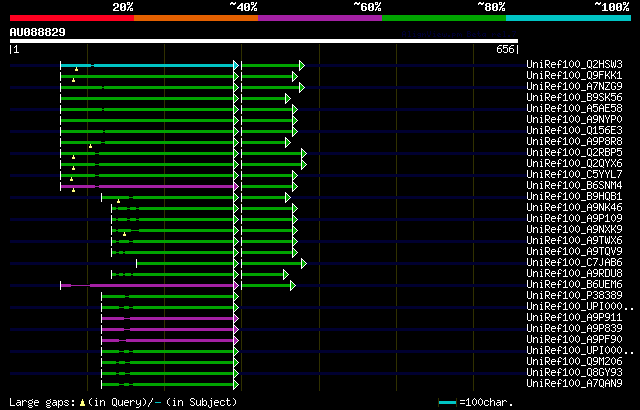The image size is (640, 410).
Task: Click the purple arrowhead in the A9PF90 row
Action: coord(236,341)
